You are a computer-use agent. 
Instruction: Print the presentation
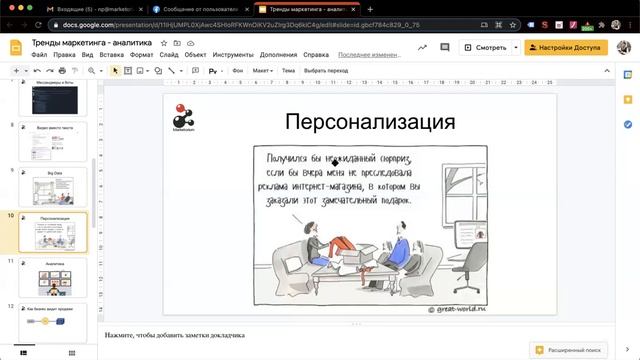coord(62,71)
